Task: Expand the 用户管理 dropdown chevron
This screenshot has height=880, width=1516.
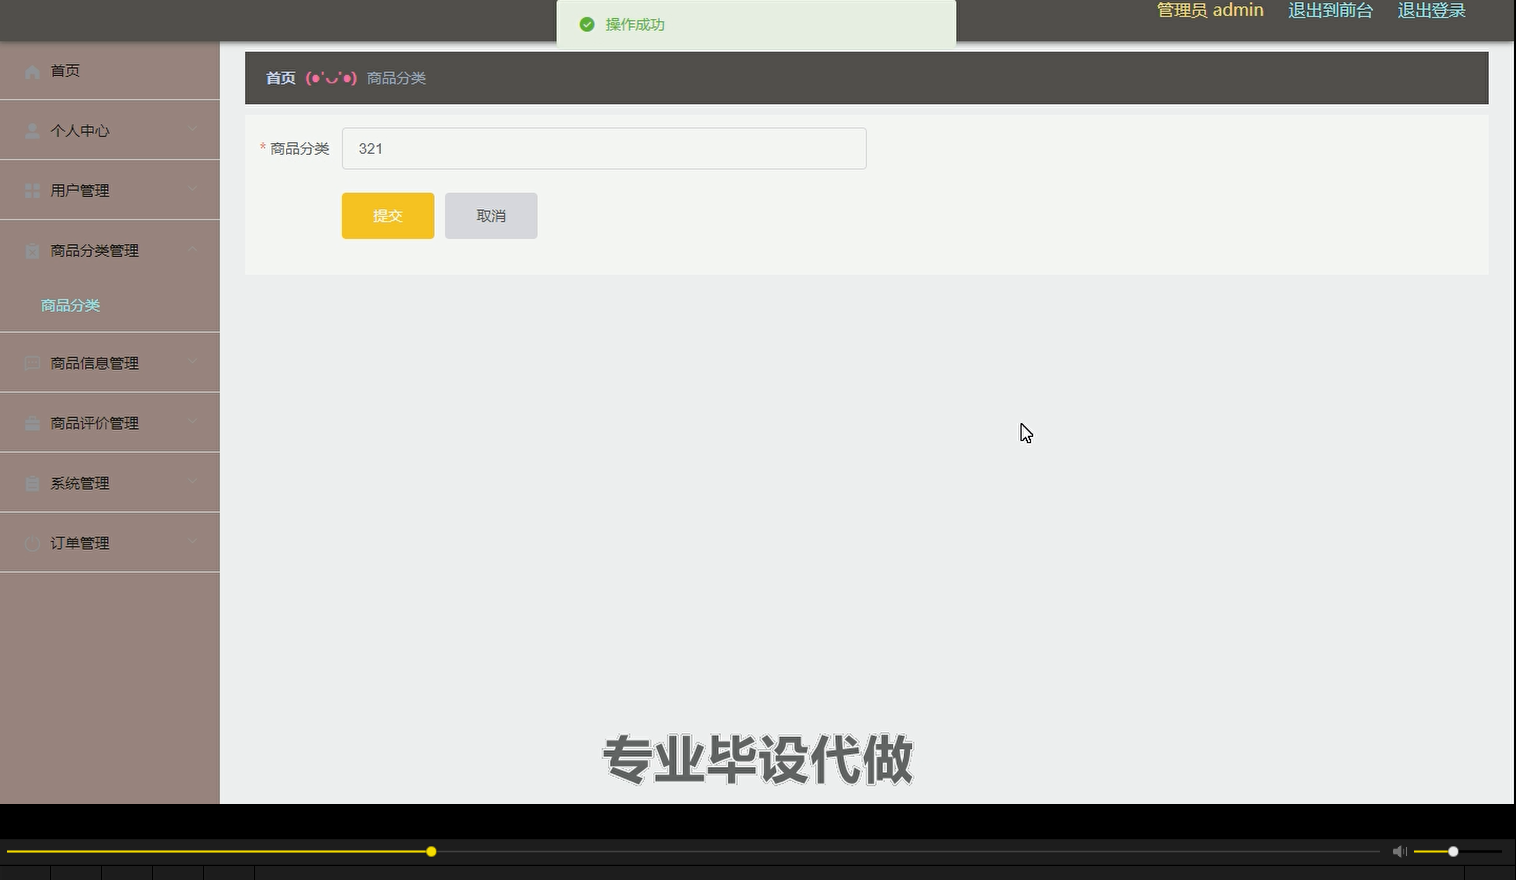Action: tap(193, 190)
